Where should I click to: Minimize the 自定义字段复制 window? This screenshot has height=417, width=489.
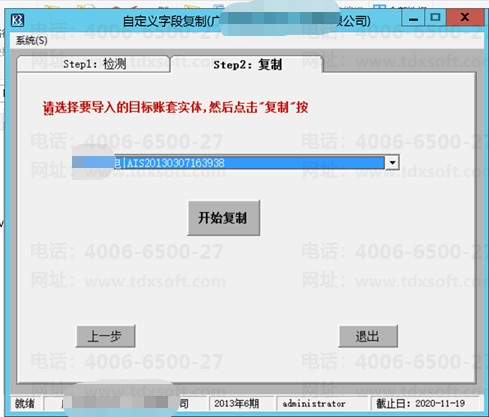pyautogui.click(x=413, y=19)
